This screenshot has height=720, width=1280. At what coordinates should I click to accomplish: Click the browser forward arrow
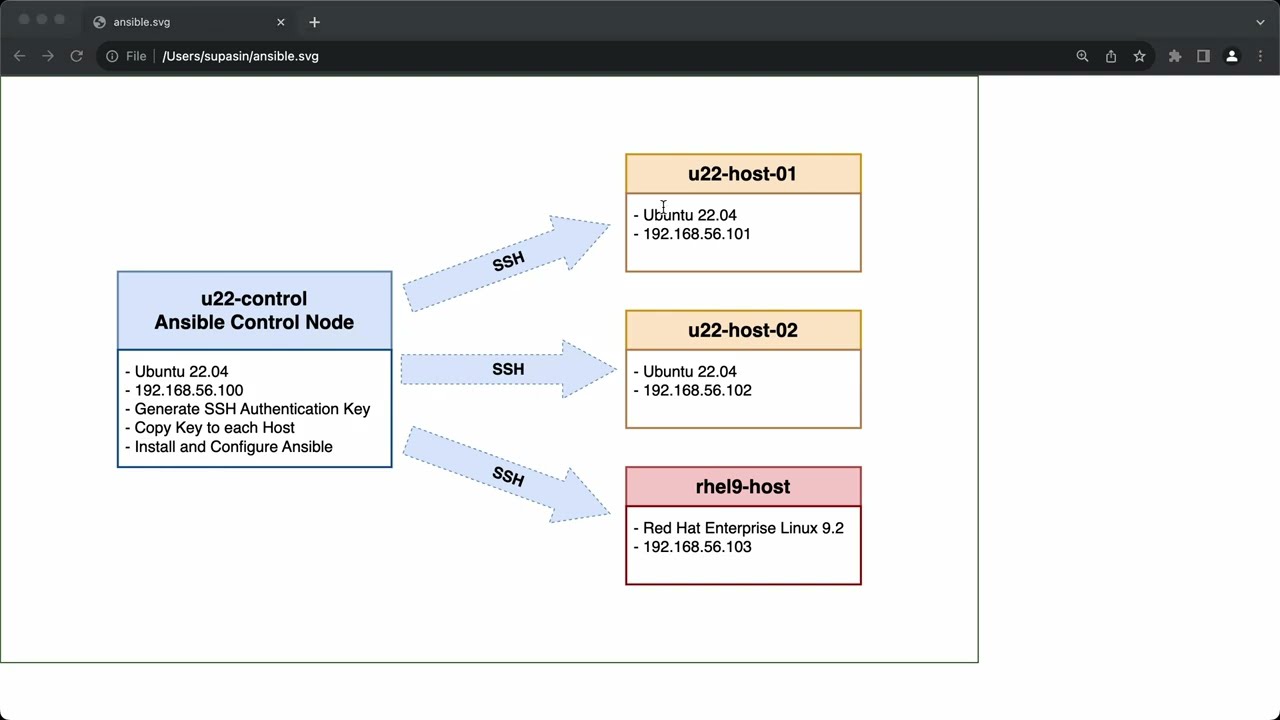(x=48, y=56)
